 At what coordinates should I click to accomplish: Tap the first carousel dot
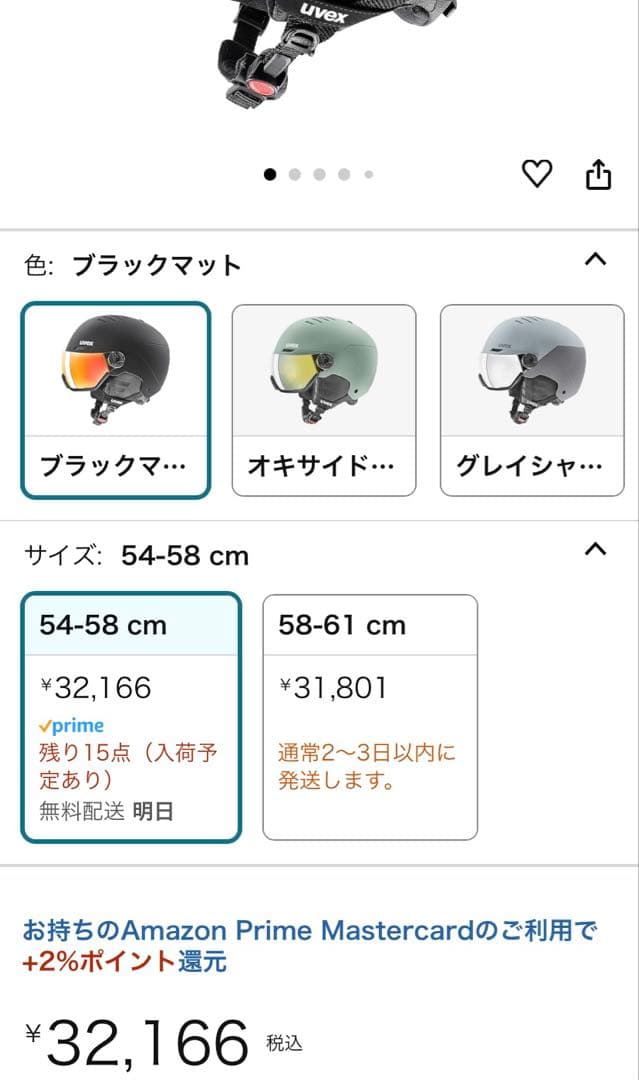[x=269, y=173]
